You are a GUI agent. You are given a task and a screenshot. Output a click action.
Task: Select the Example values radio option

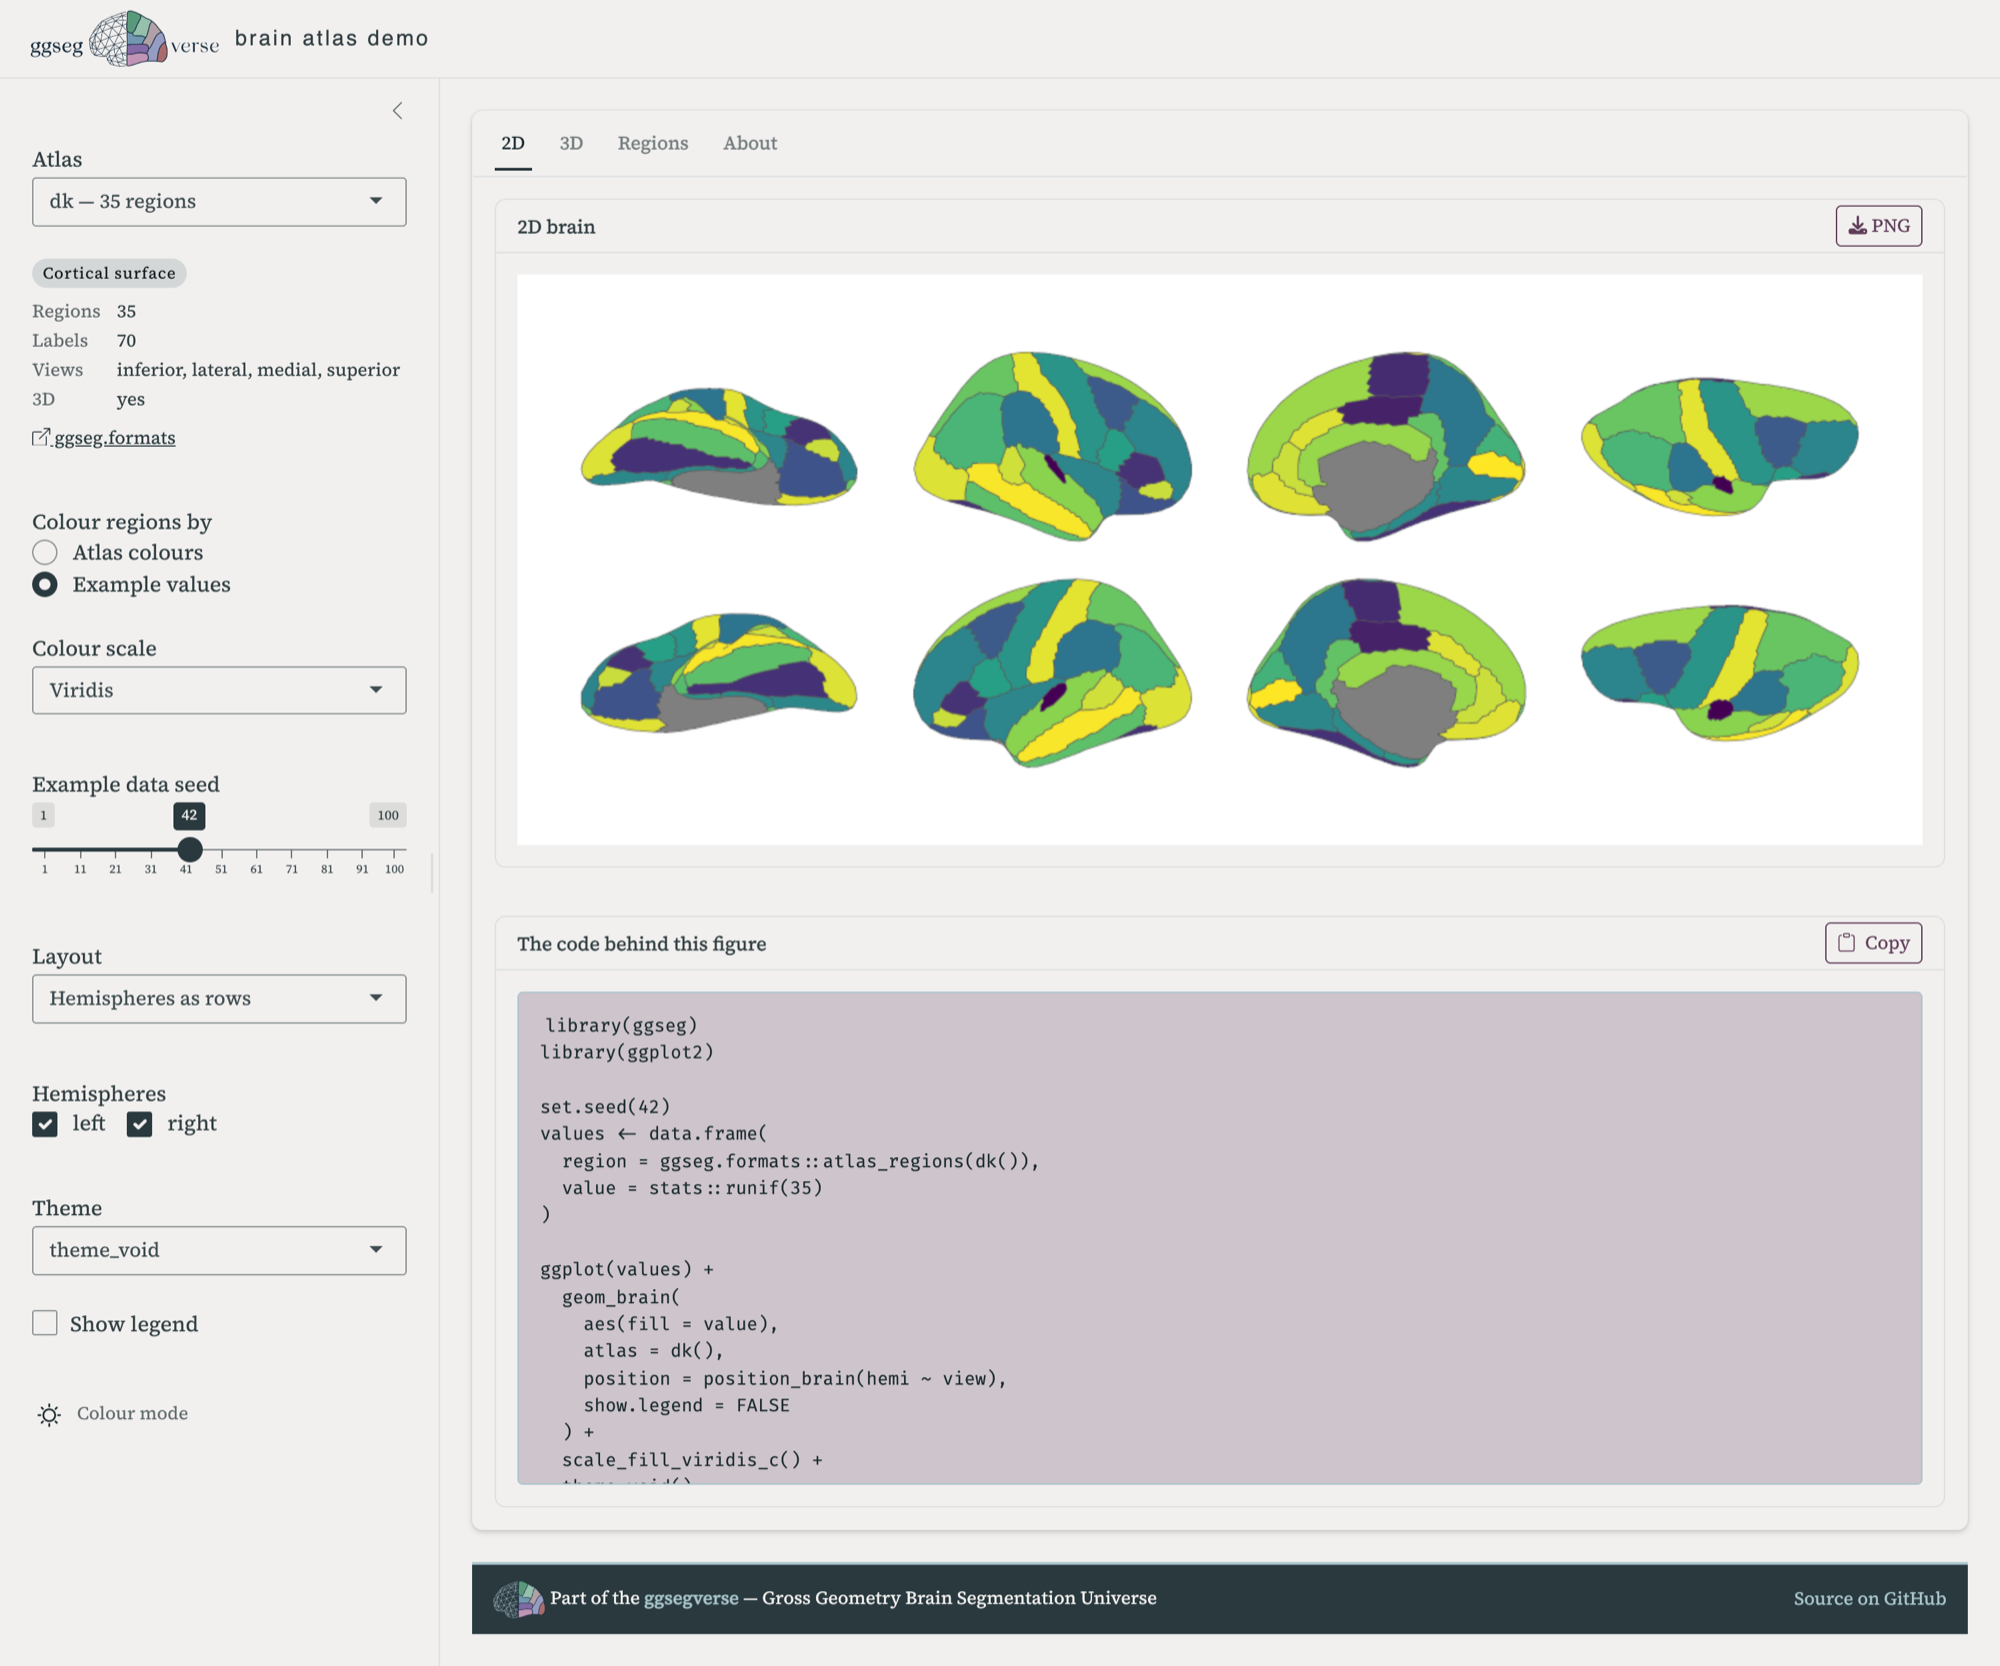tap(45, 584)
